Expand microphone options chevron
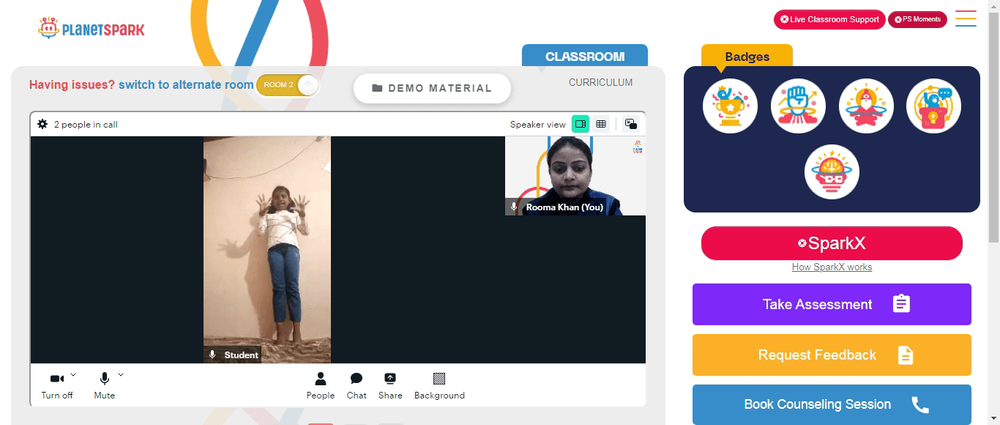Viewport: 1000px width, 425px height. point(121,375)
